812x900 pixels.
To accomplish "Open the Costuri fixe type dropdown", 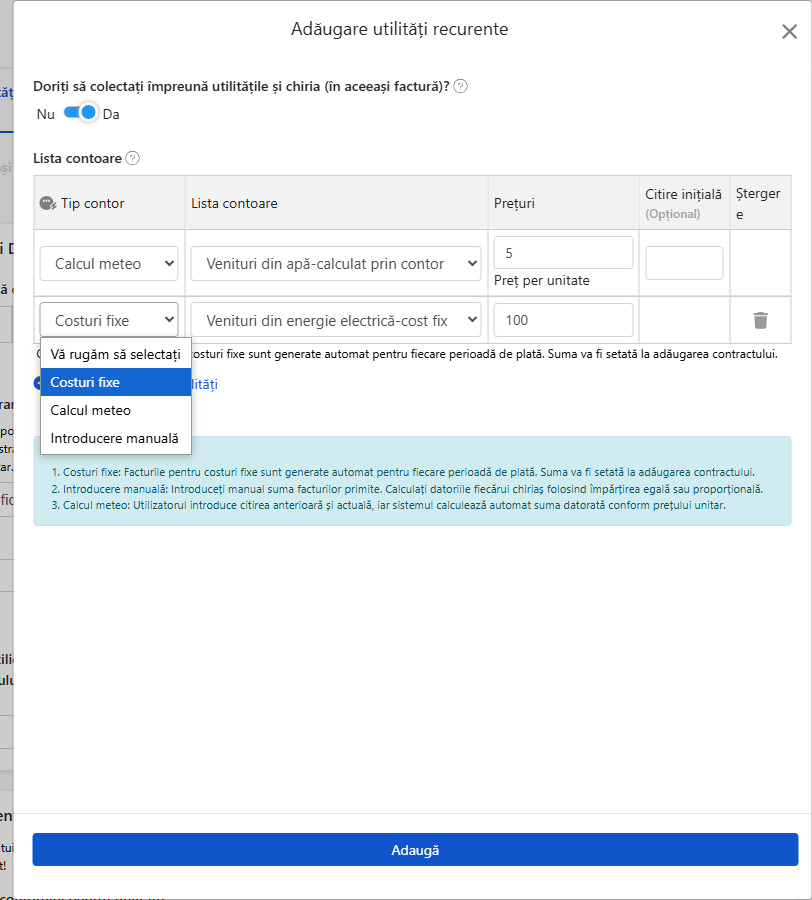I will (109, 320).
